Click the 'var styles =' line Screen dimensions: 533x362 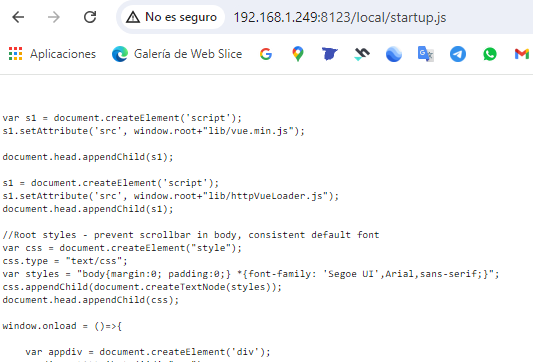[251, 274]
